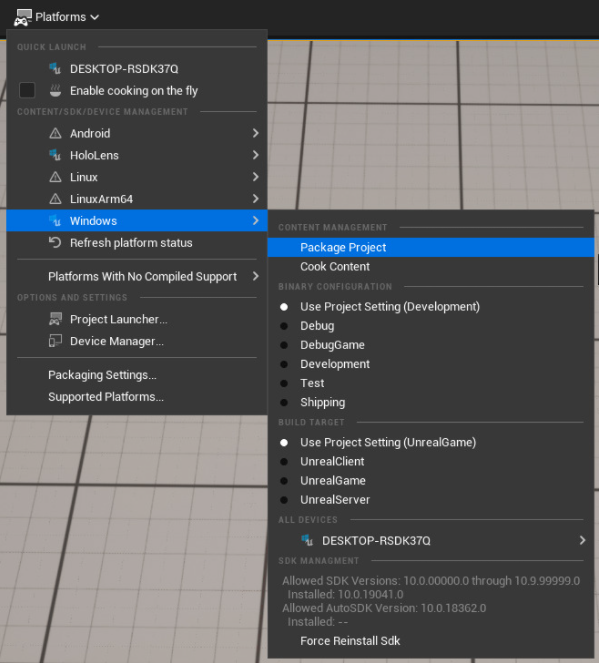Open Project Launcher...

pos(137,319)
